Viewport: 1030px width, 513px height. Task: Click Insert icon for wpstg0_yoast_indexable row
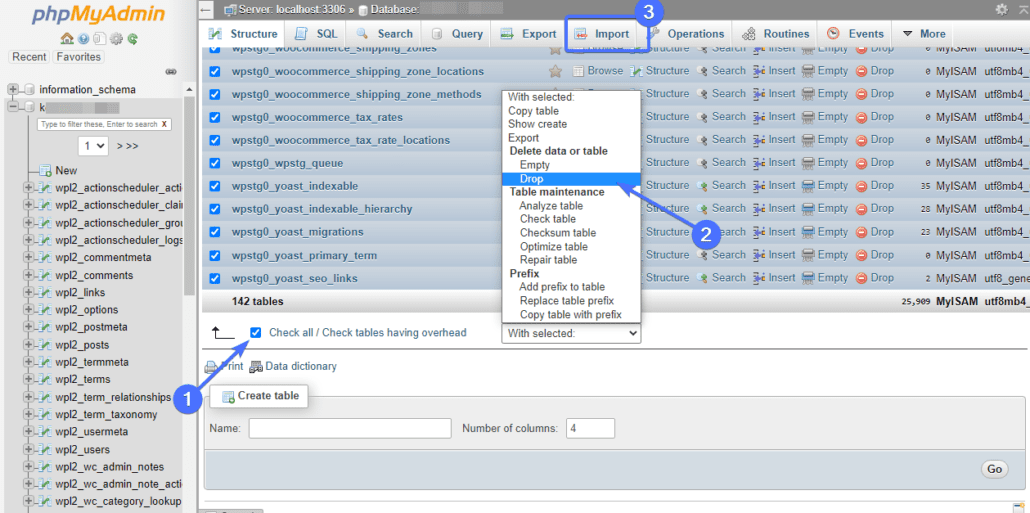click(x=759, y=186)
